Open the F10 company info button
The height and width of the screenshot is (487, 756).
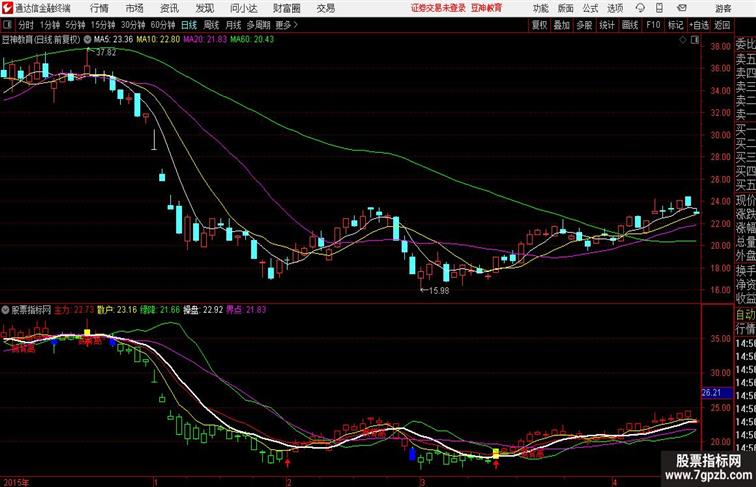[x=653, y=25]
